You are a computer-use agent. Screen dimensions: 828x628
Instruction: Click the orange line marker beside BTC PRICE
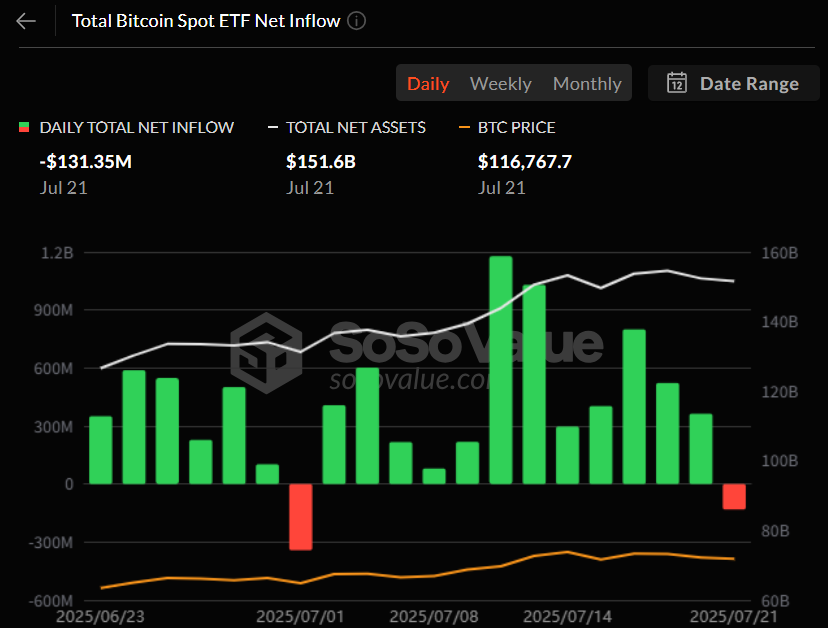pyautogui.click(x=465, y=127)
